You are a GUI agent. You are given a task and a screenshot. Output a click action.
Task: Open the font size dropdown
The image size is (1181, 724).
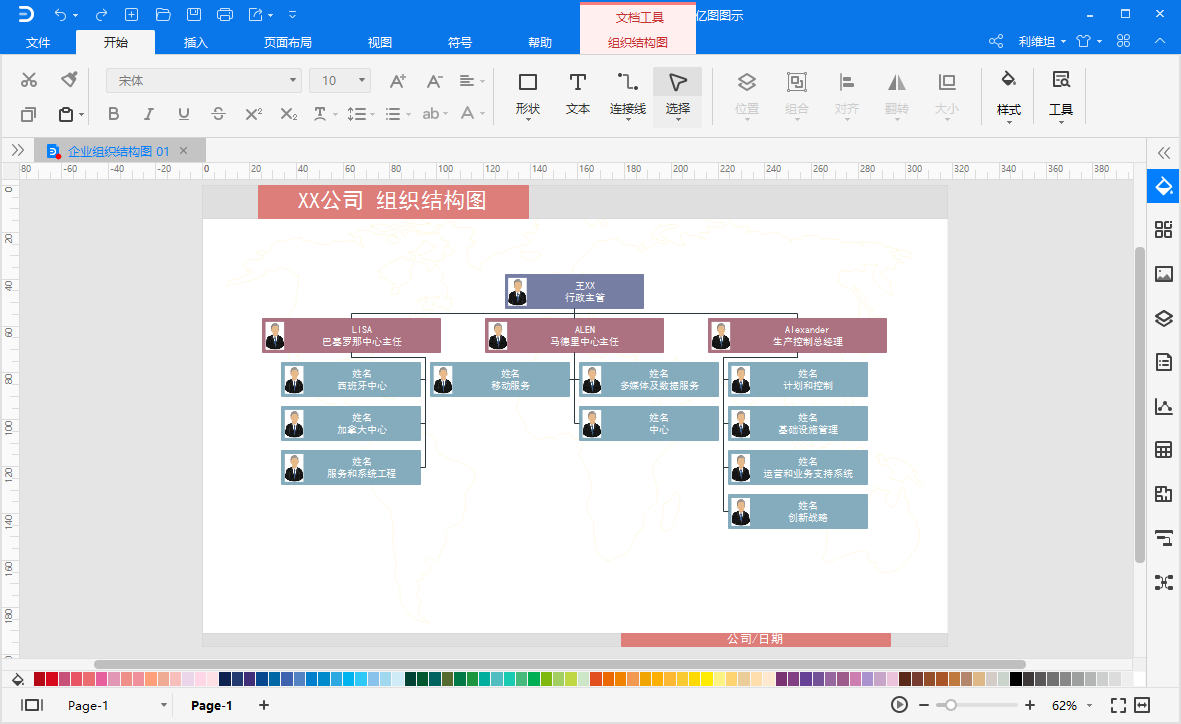[361, 81]
